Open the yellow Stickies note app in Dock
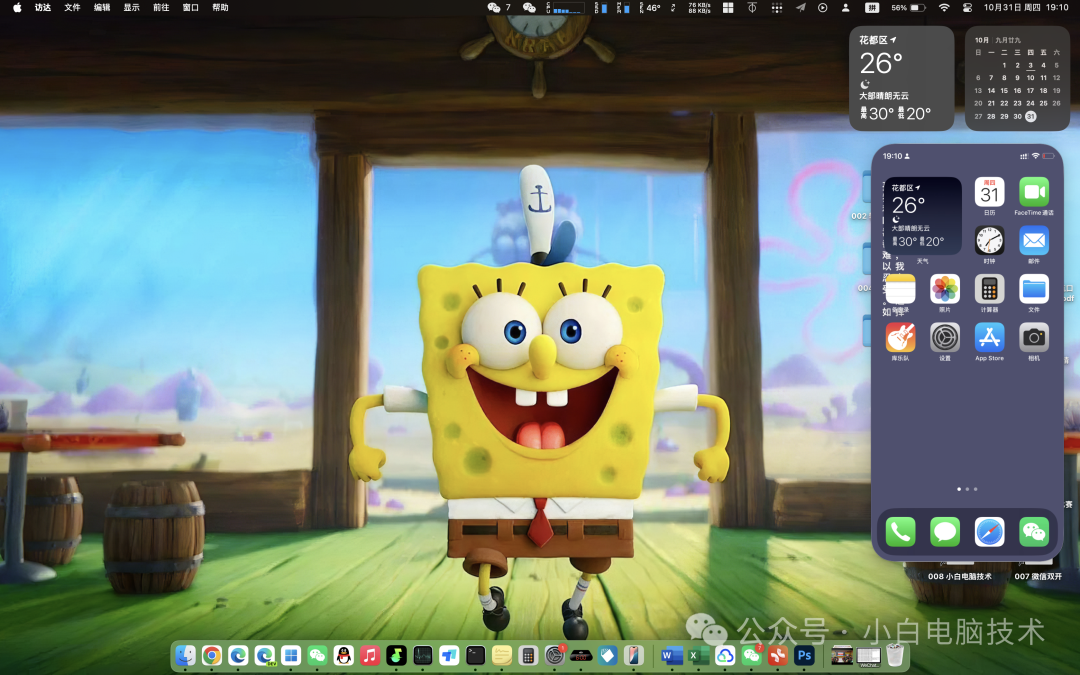Screen dimensions: 1080x675 (x=501, y=655)
